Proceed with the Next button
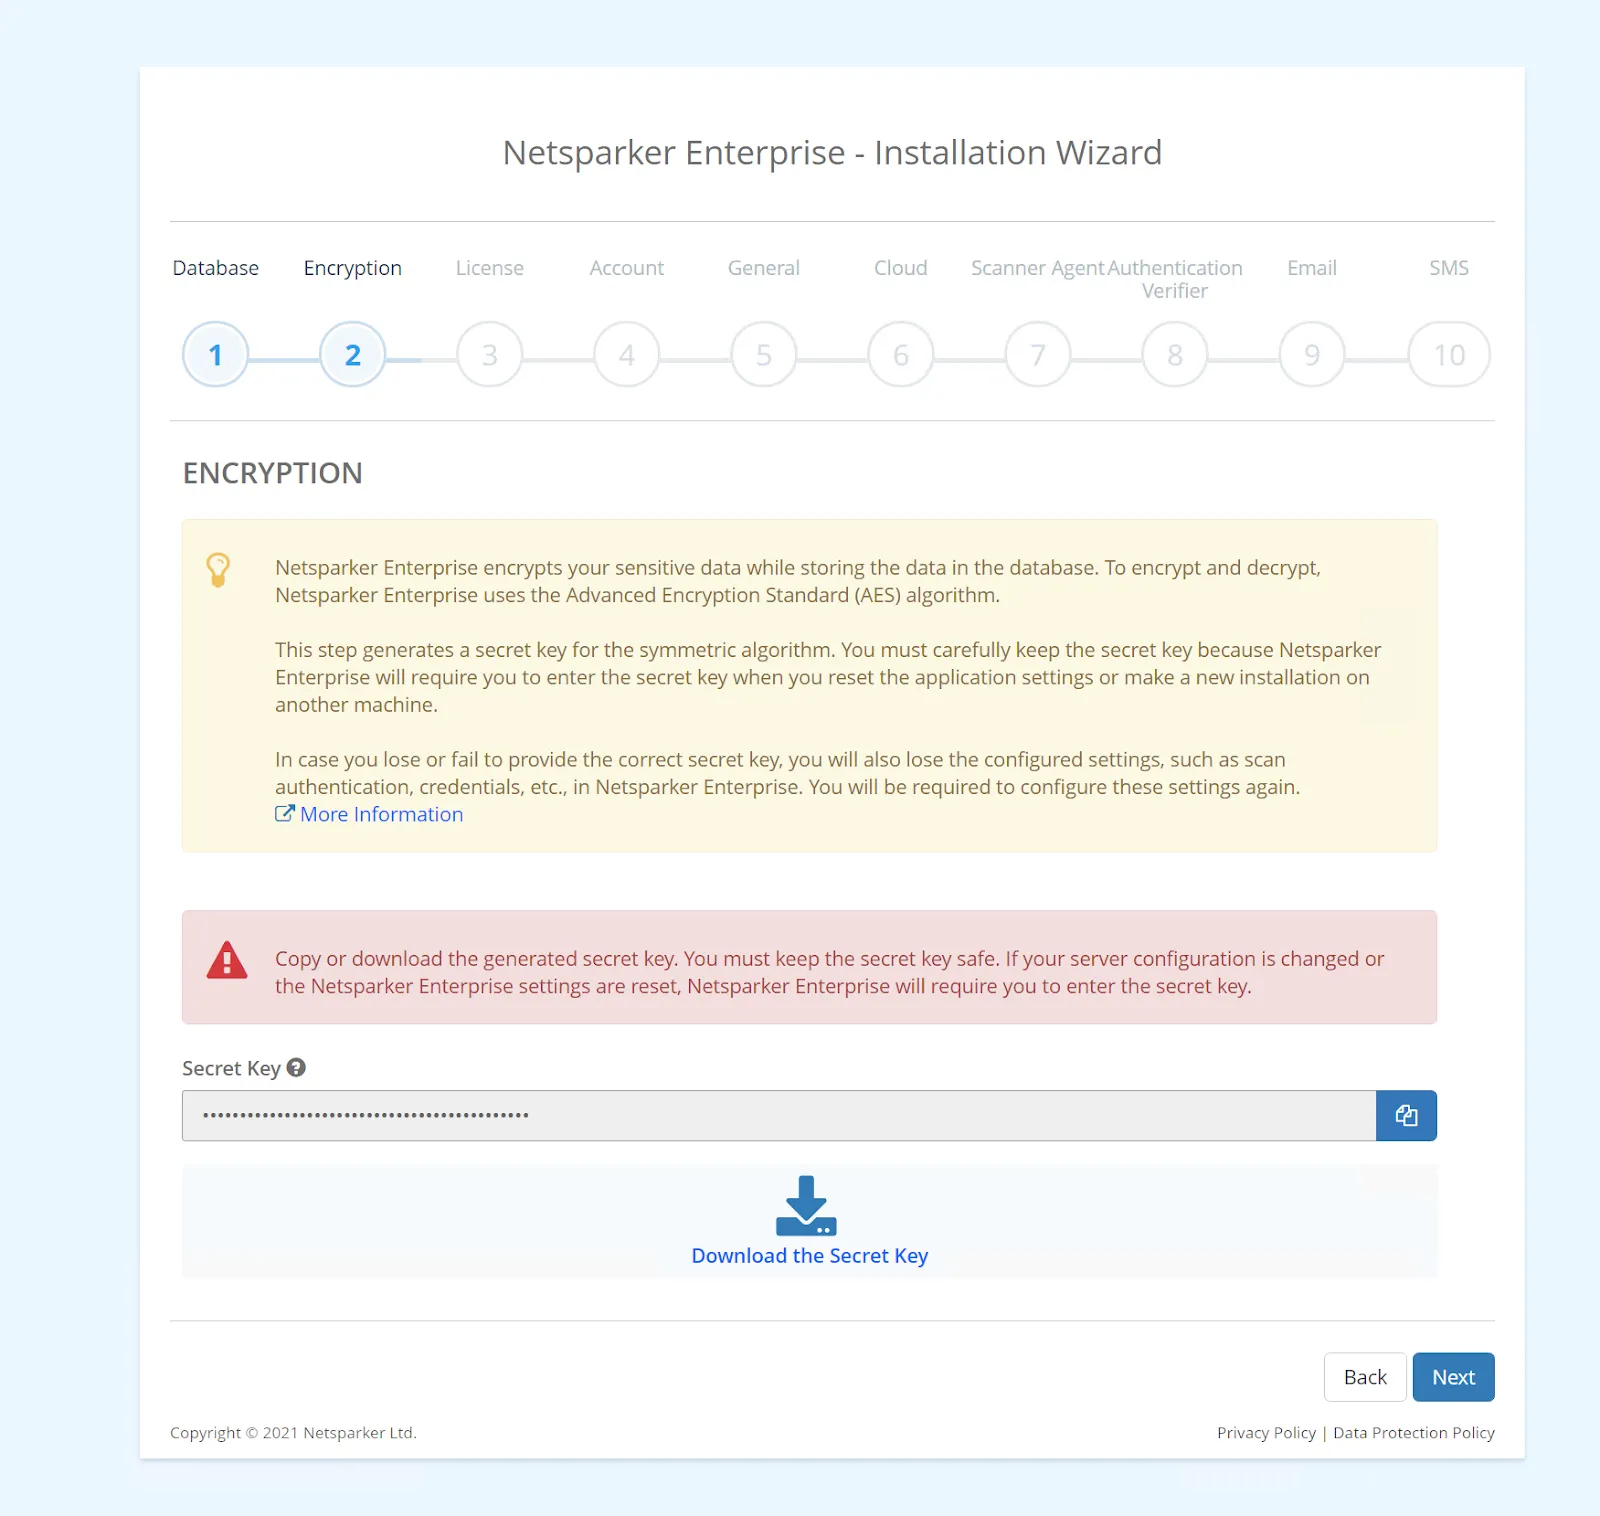 tap(1453, 1377)
